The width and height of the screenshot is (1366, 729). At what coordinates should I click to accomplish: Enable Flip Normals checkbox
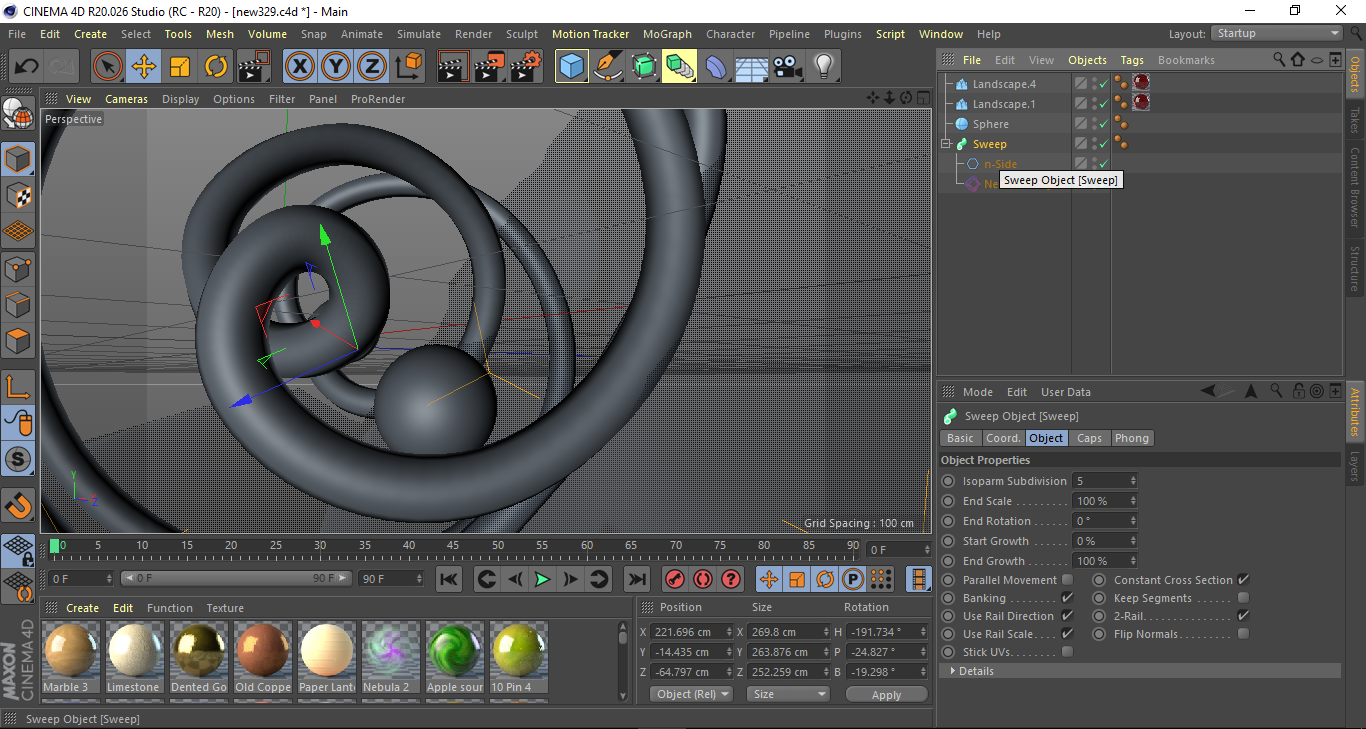pos(1243,634)
